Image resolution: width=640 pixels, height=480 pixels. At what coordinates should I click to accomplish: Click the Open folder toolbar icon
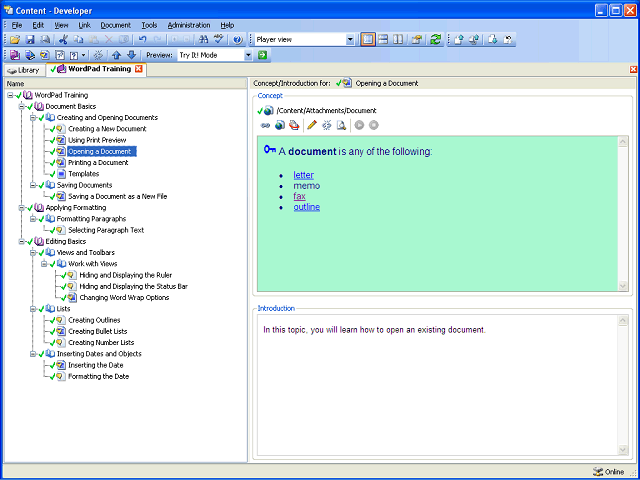[x=15, y=40]
